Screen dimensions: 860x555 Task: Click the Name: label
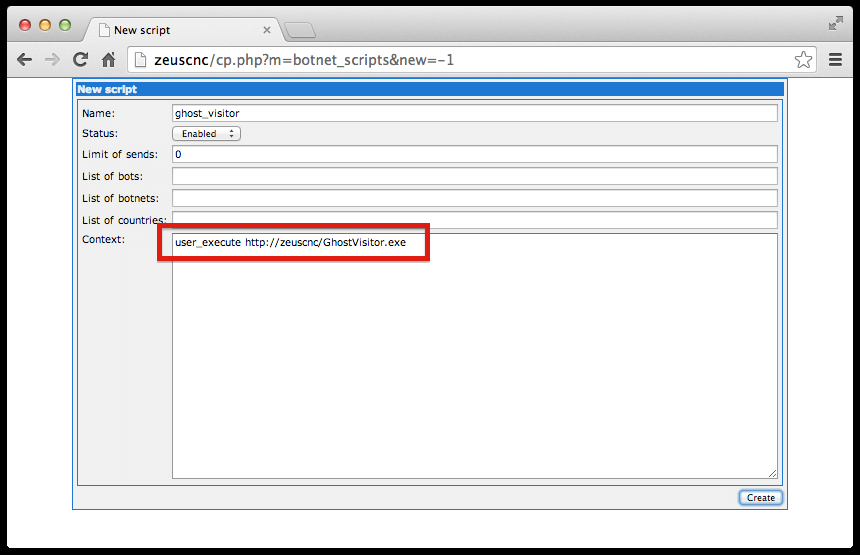click(x=99, y=114)
